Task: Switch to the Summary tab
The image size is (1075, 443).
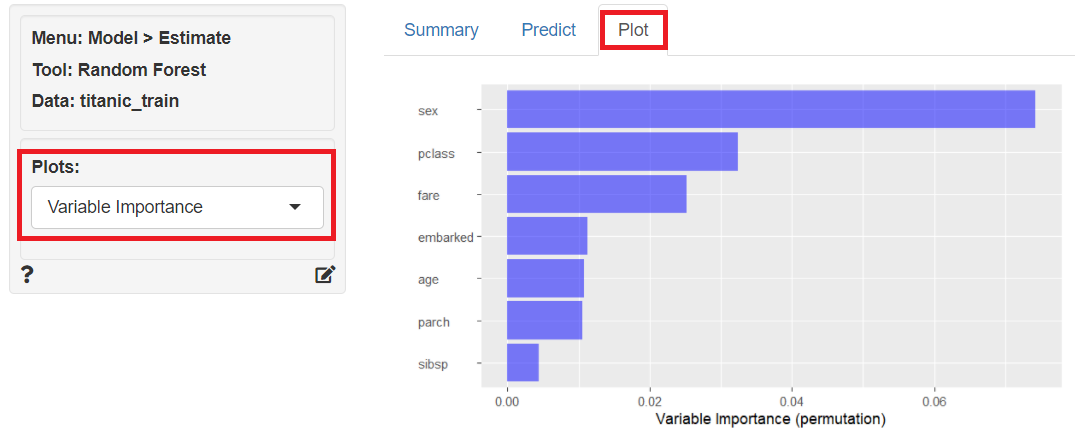Action: [x=441, y=30]
